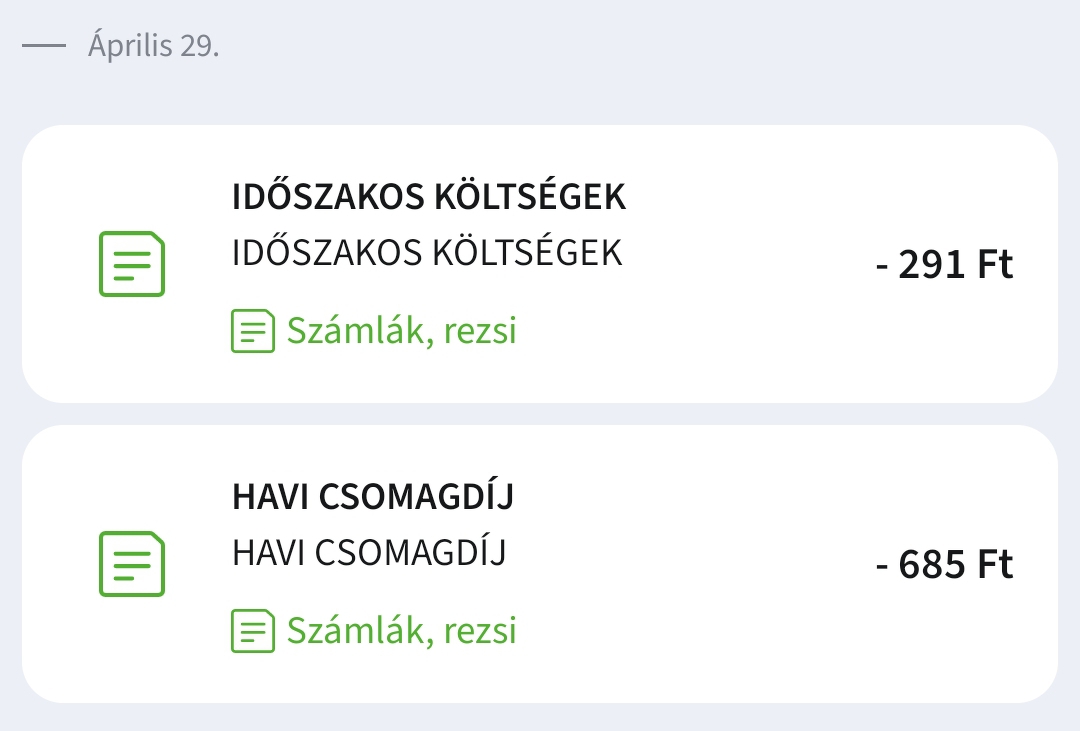Open the bold IDŐSZAKOS KÖLTSÉGEK title

(428, 197)
